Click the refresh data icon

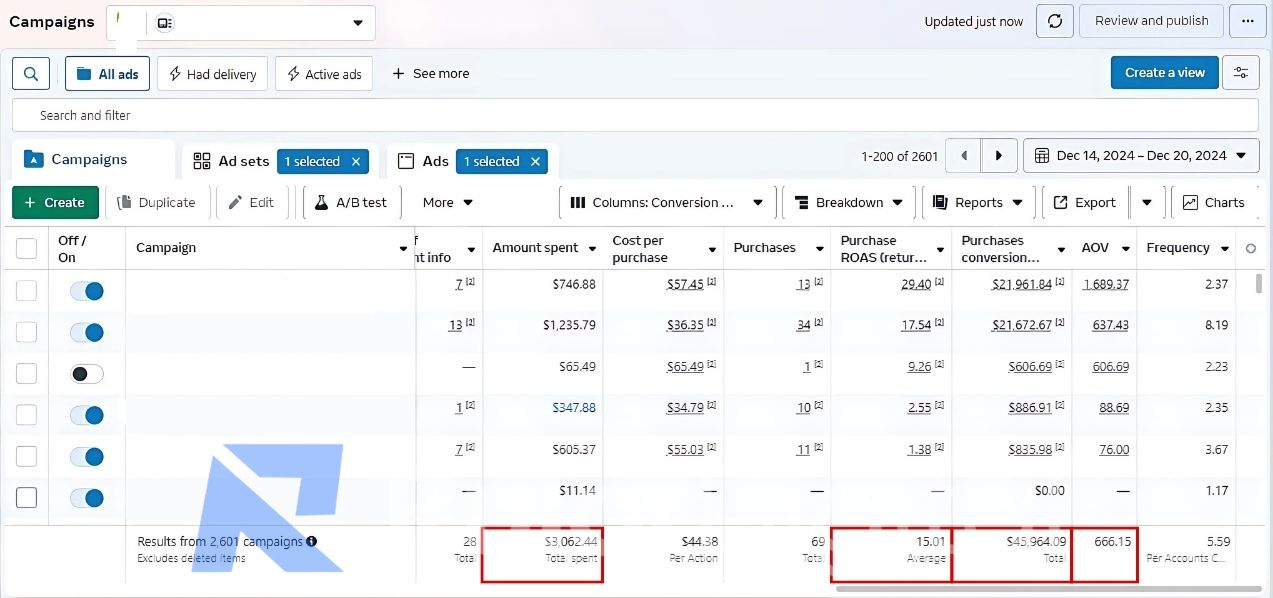tap(1055, 21)
